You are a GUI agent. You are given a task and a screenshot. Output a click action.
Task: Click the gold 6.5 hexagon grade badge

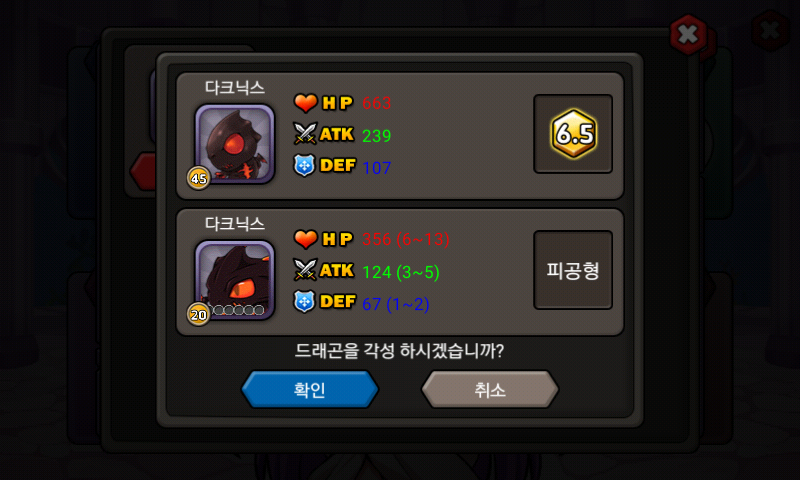pyautogui.click(x=573, y=134)
